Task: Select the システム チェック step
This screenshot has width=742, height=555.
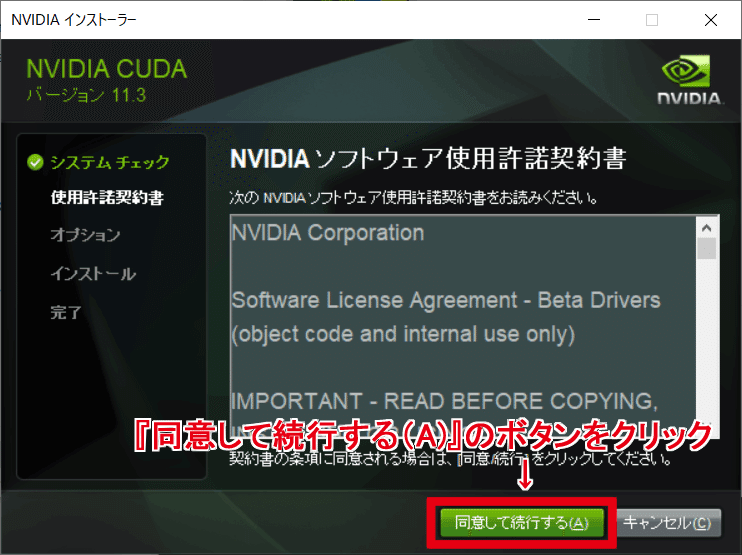Action: coord(110,162)
